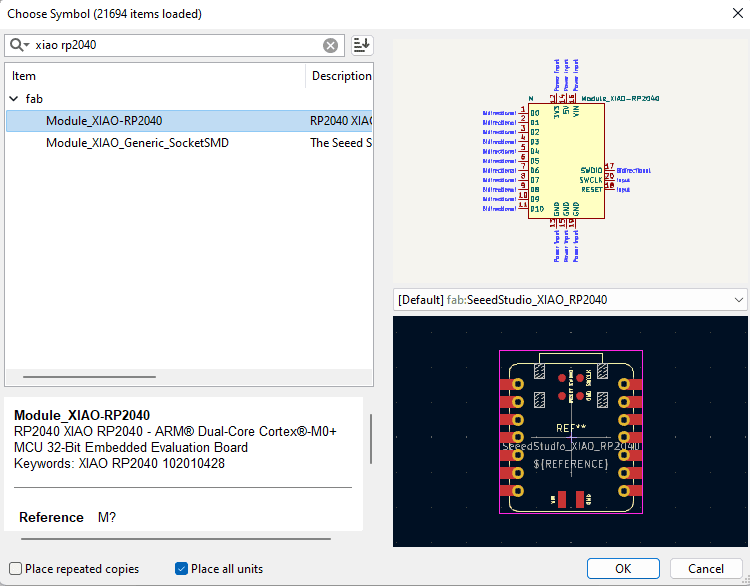Image resolution: width=750 pixels, height=586 pixels.
Task: Click the Keywords line in details panel
Action: (119, 463)
